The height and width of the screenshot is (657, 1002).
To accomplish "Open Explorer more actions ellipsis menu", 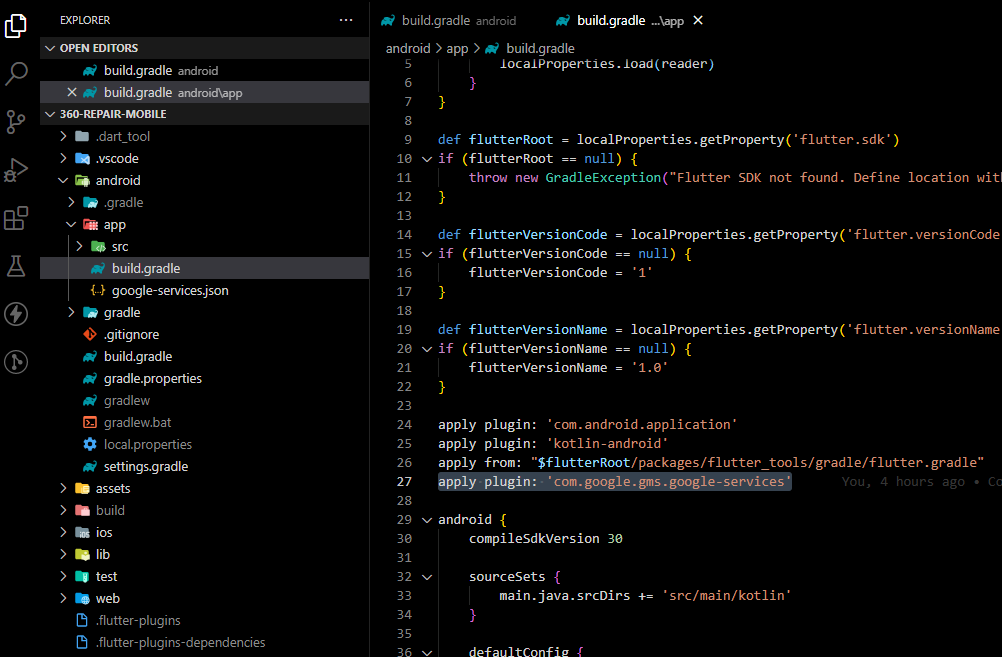I will 346,20.
